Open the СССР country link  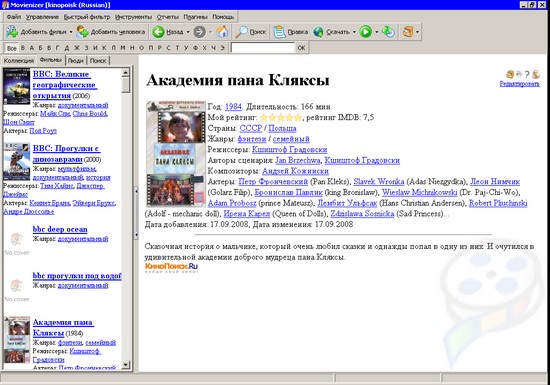(251, 128)
